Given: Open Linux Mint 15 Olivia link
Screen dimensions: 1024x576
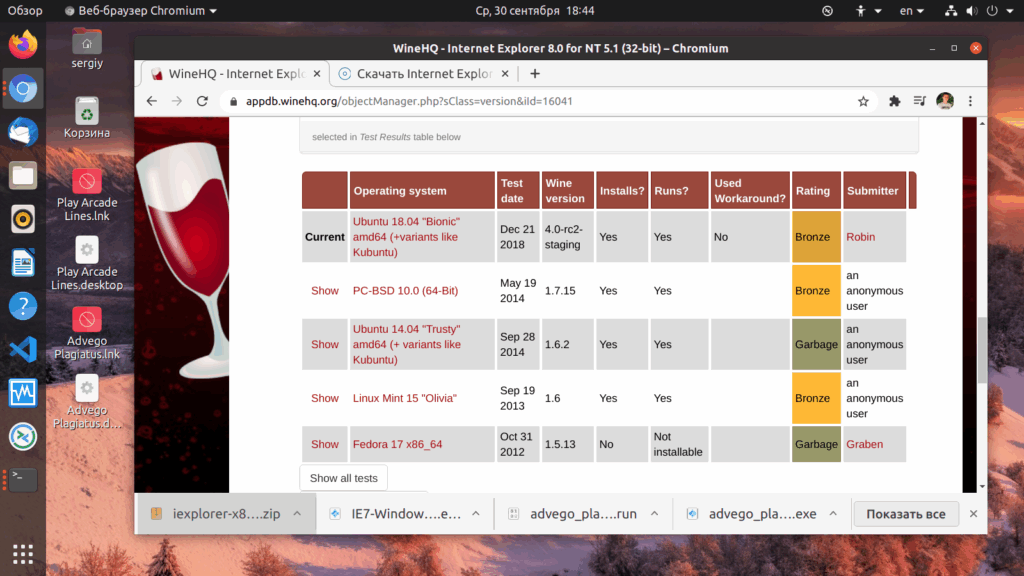Looking at the screenshot, I should tap(404, 398).
